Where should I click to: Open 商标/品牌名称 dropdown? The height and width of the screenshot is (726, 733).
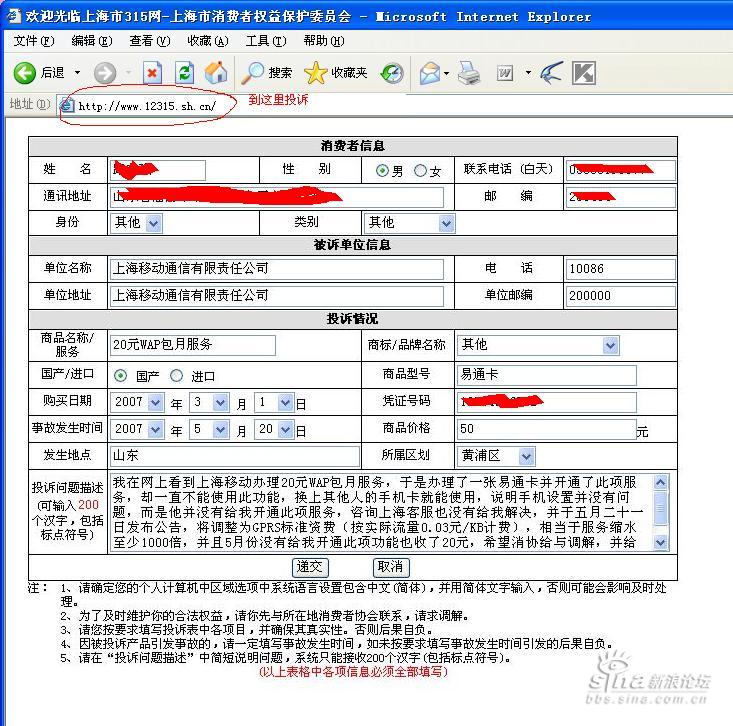click(x=538, y=345)
